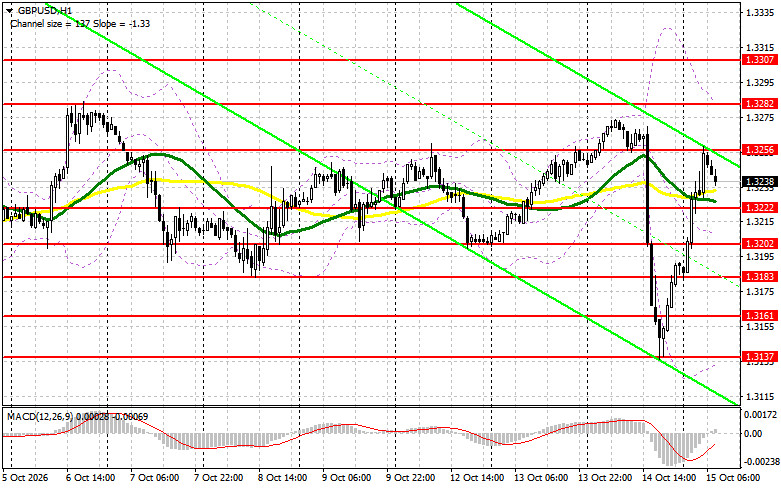Click the MACD scale value -0.00238
Screen dimensions: 781x489
[x=760, y=462]
